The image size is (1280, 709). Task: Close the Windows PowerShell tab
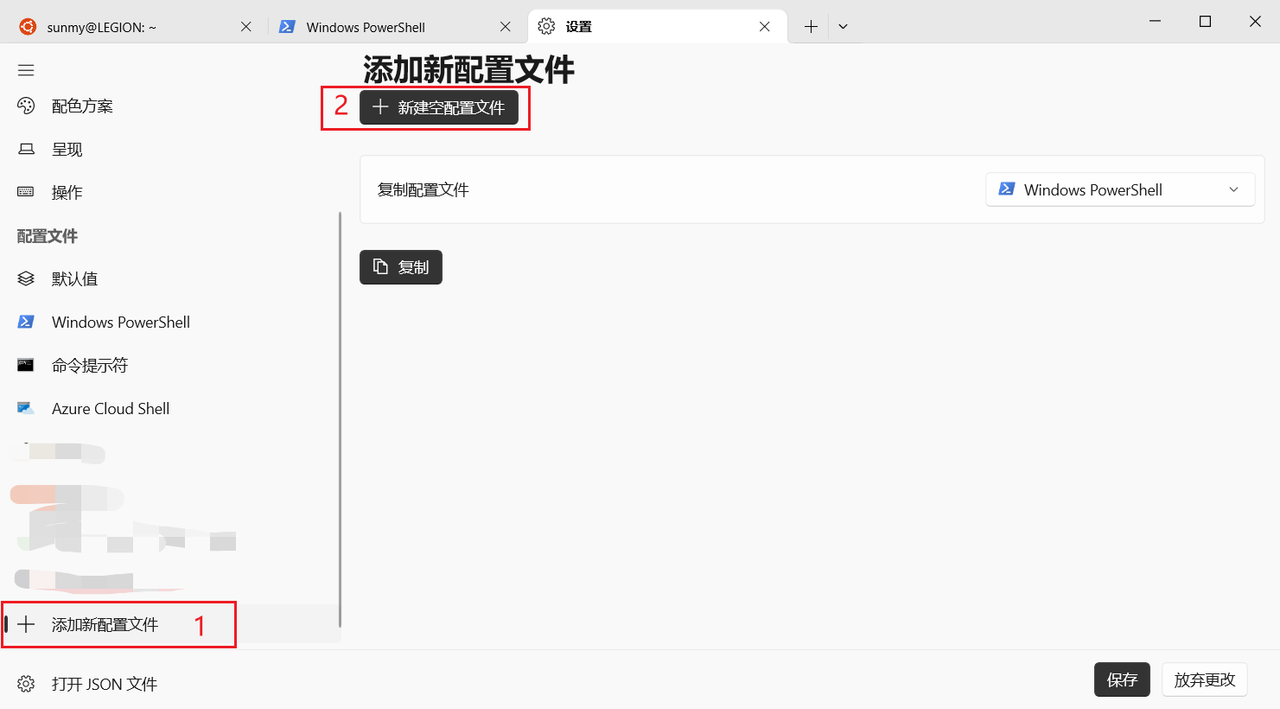[506, 27]
